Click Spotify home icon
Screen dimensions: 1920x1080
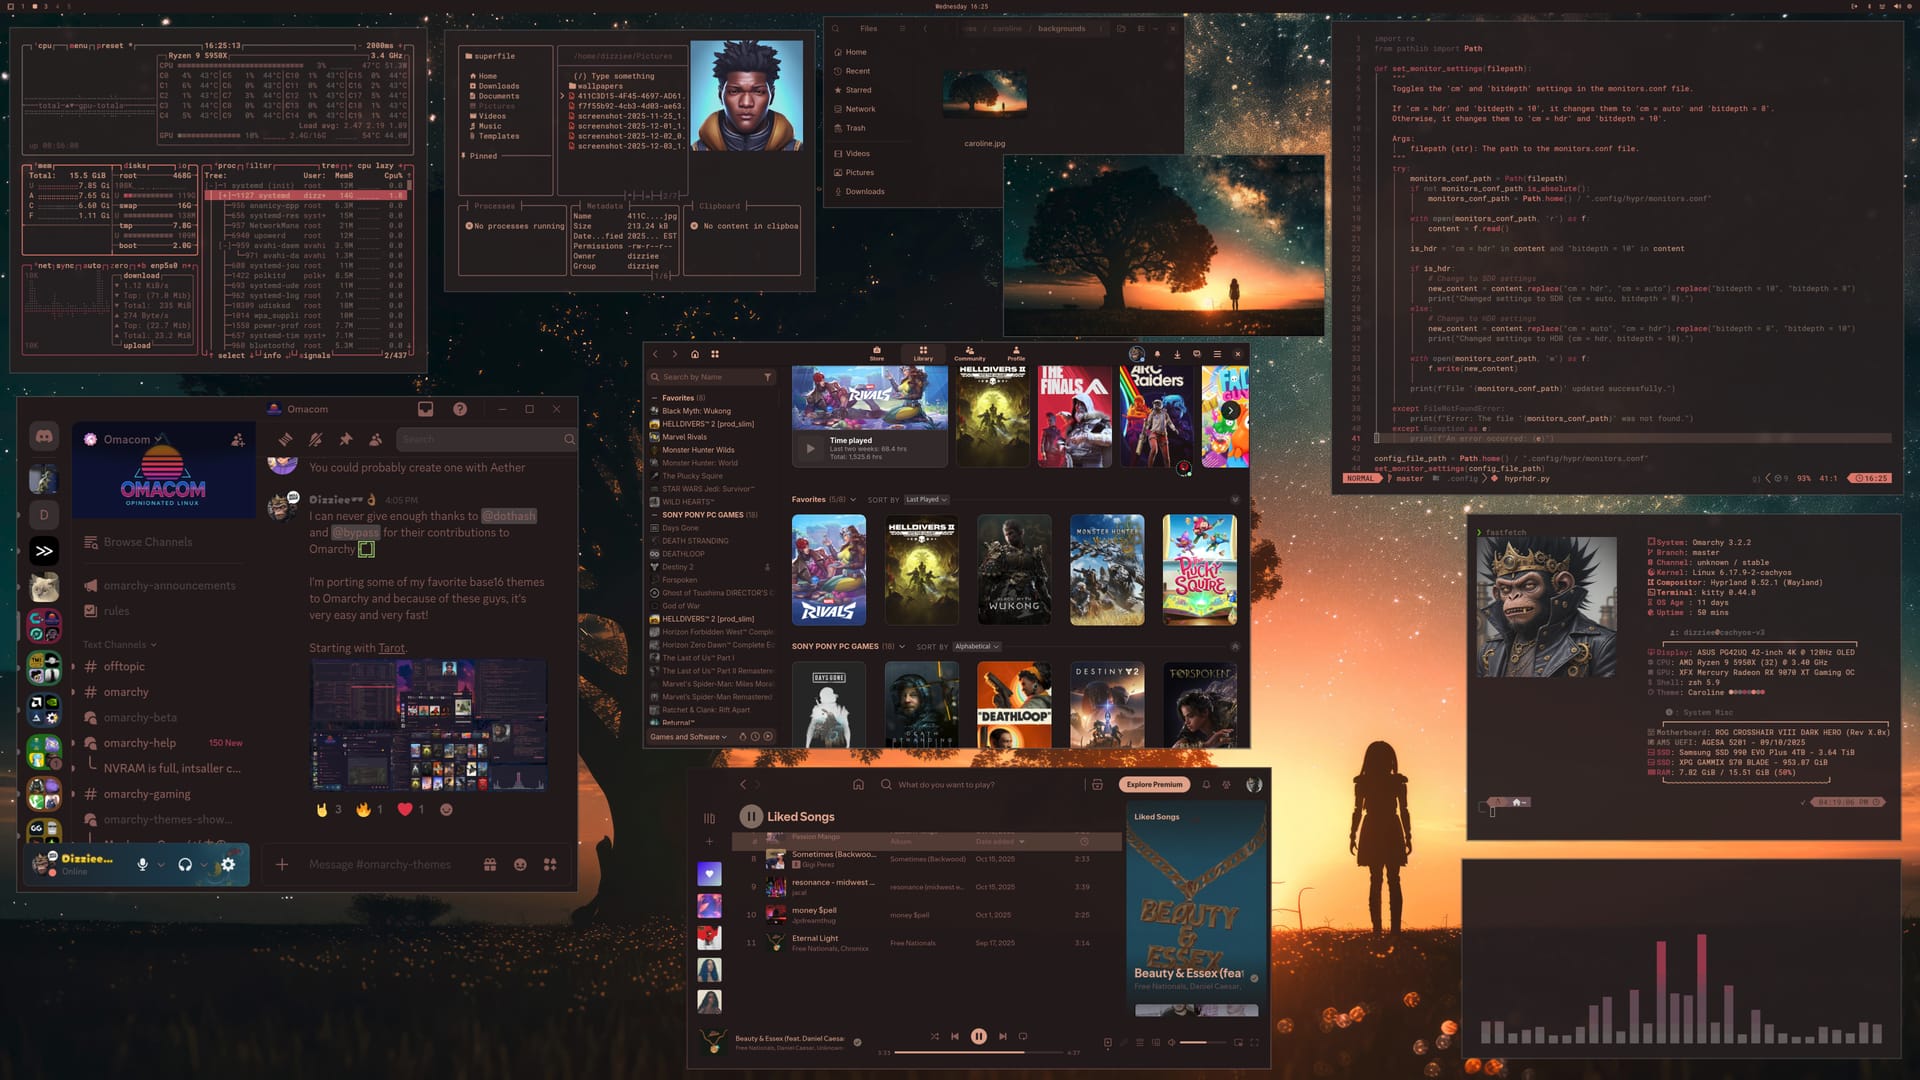tap(858, 785)
